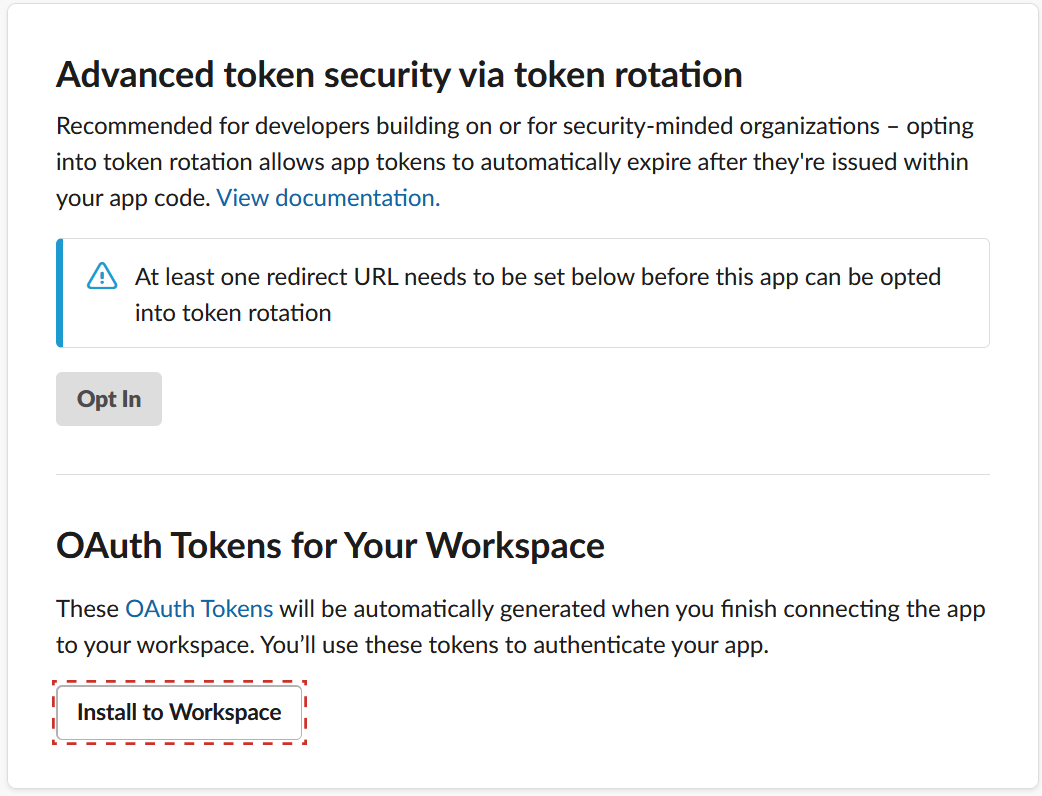
Task: Click the your app code text
Action: (x=133, y=198)
